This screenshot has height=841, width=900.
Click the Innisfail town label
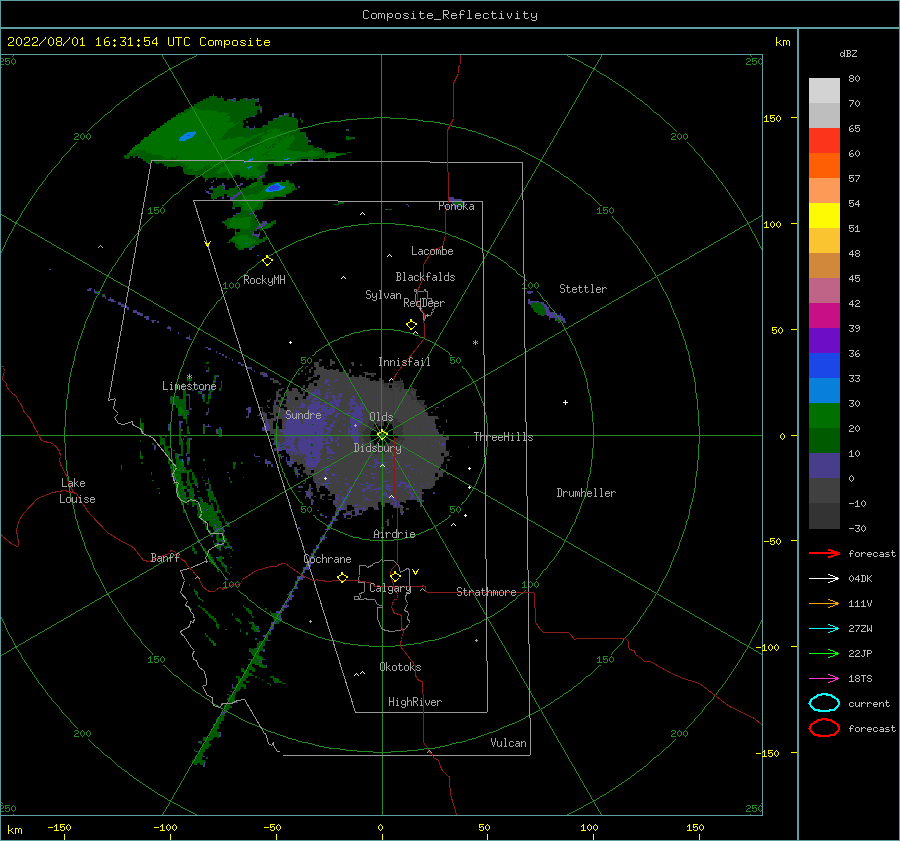(x=404, y=362)
